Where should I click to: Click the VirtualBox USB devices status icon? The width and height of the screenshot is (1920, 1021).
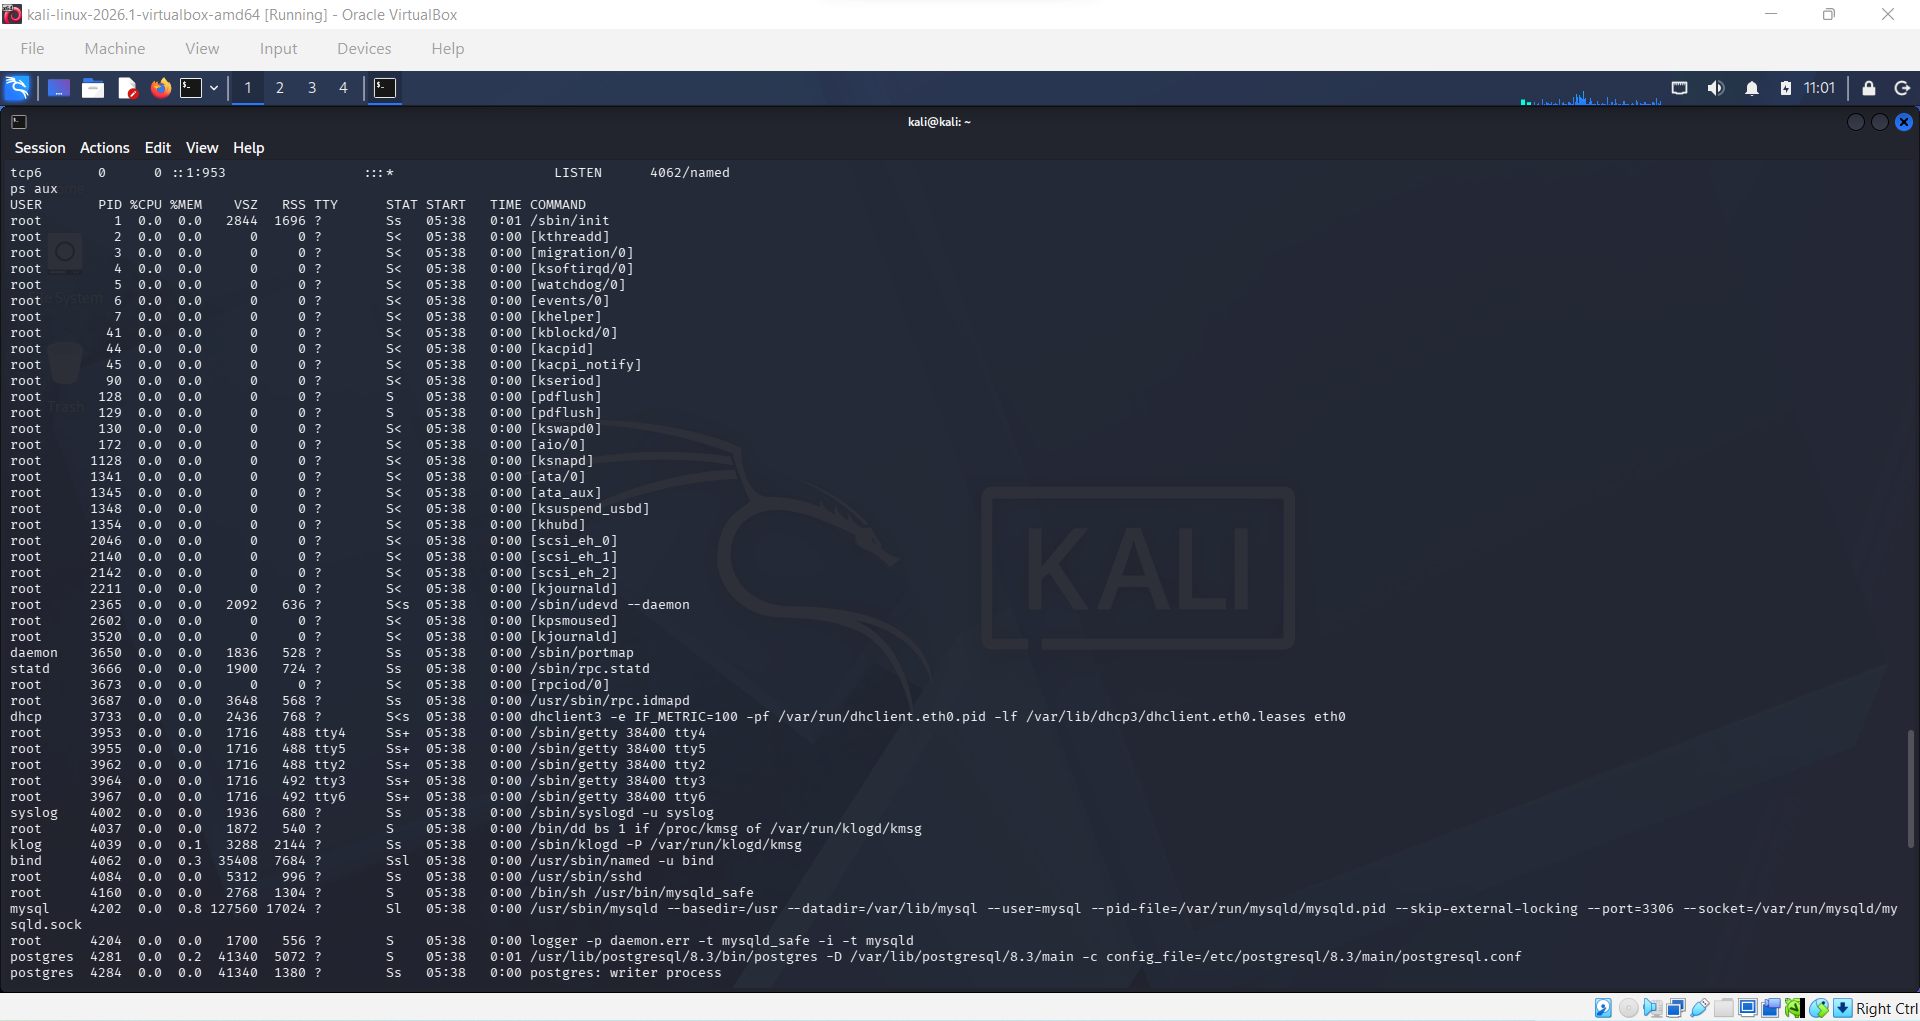1700,1008
